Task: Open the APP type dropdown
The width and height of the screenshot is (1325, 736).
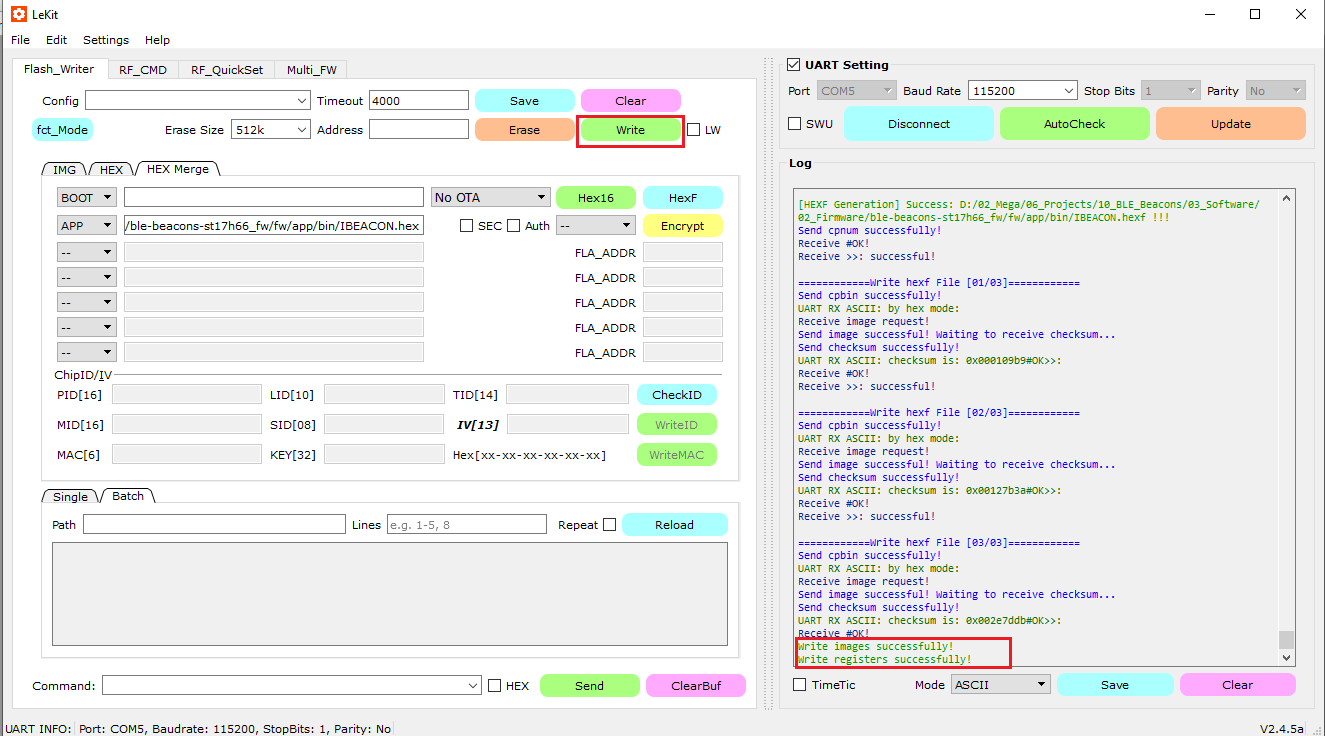Action: (86, 226)
